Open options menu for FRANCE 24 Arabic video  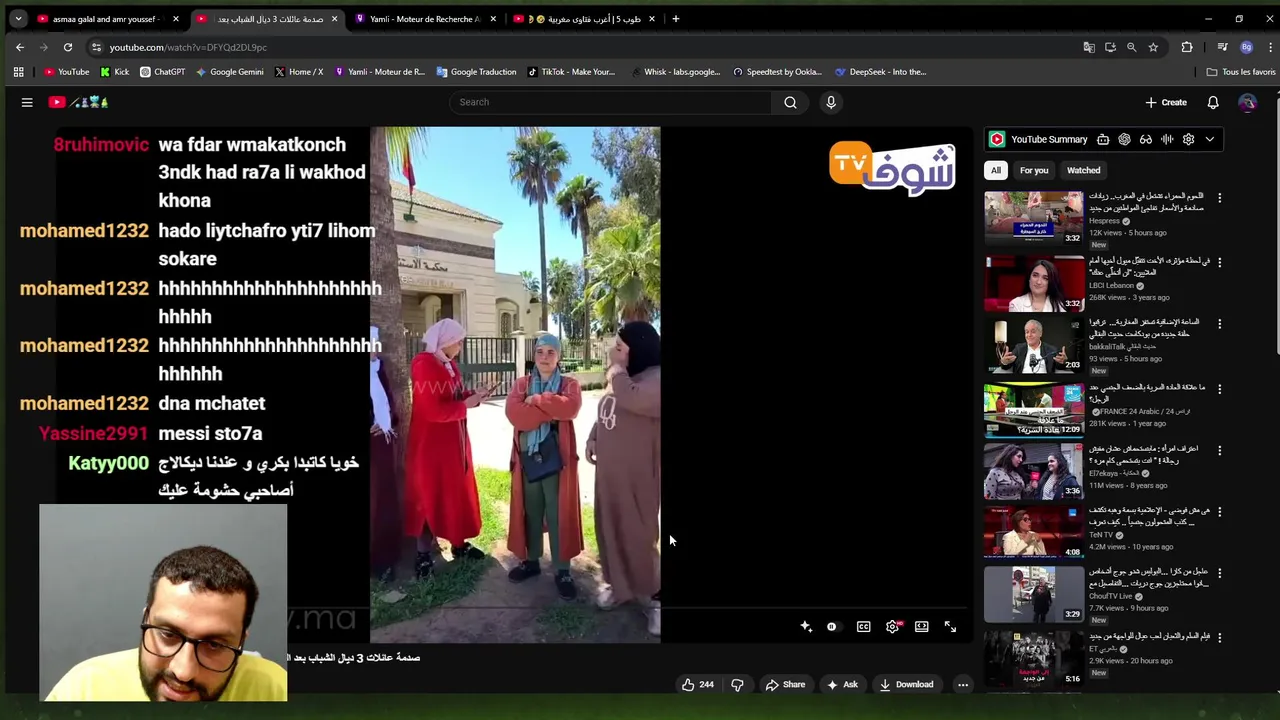pos(1219,388)
